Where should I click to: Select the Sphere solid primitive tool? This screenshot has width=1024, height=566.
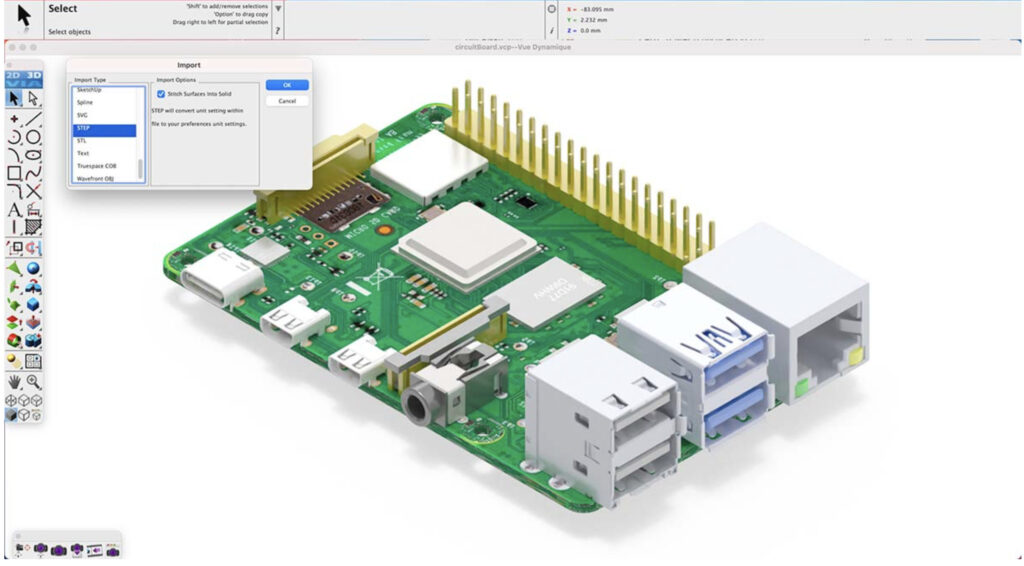(x=33, y=268)
